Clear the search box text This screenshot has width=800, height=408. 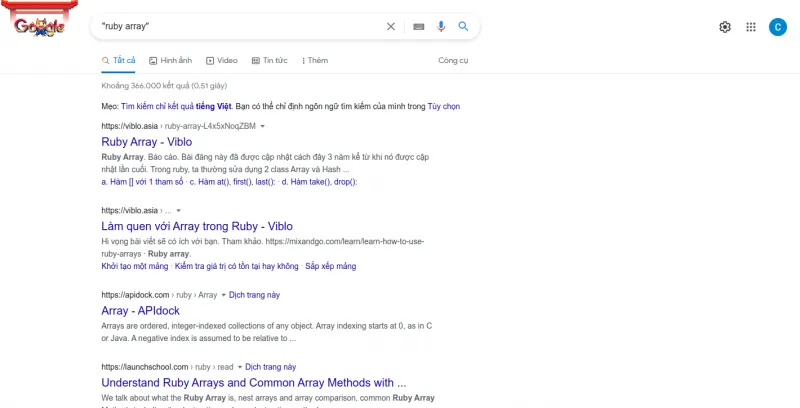[391, 27]
